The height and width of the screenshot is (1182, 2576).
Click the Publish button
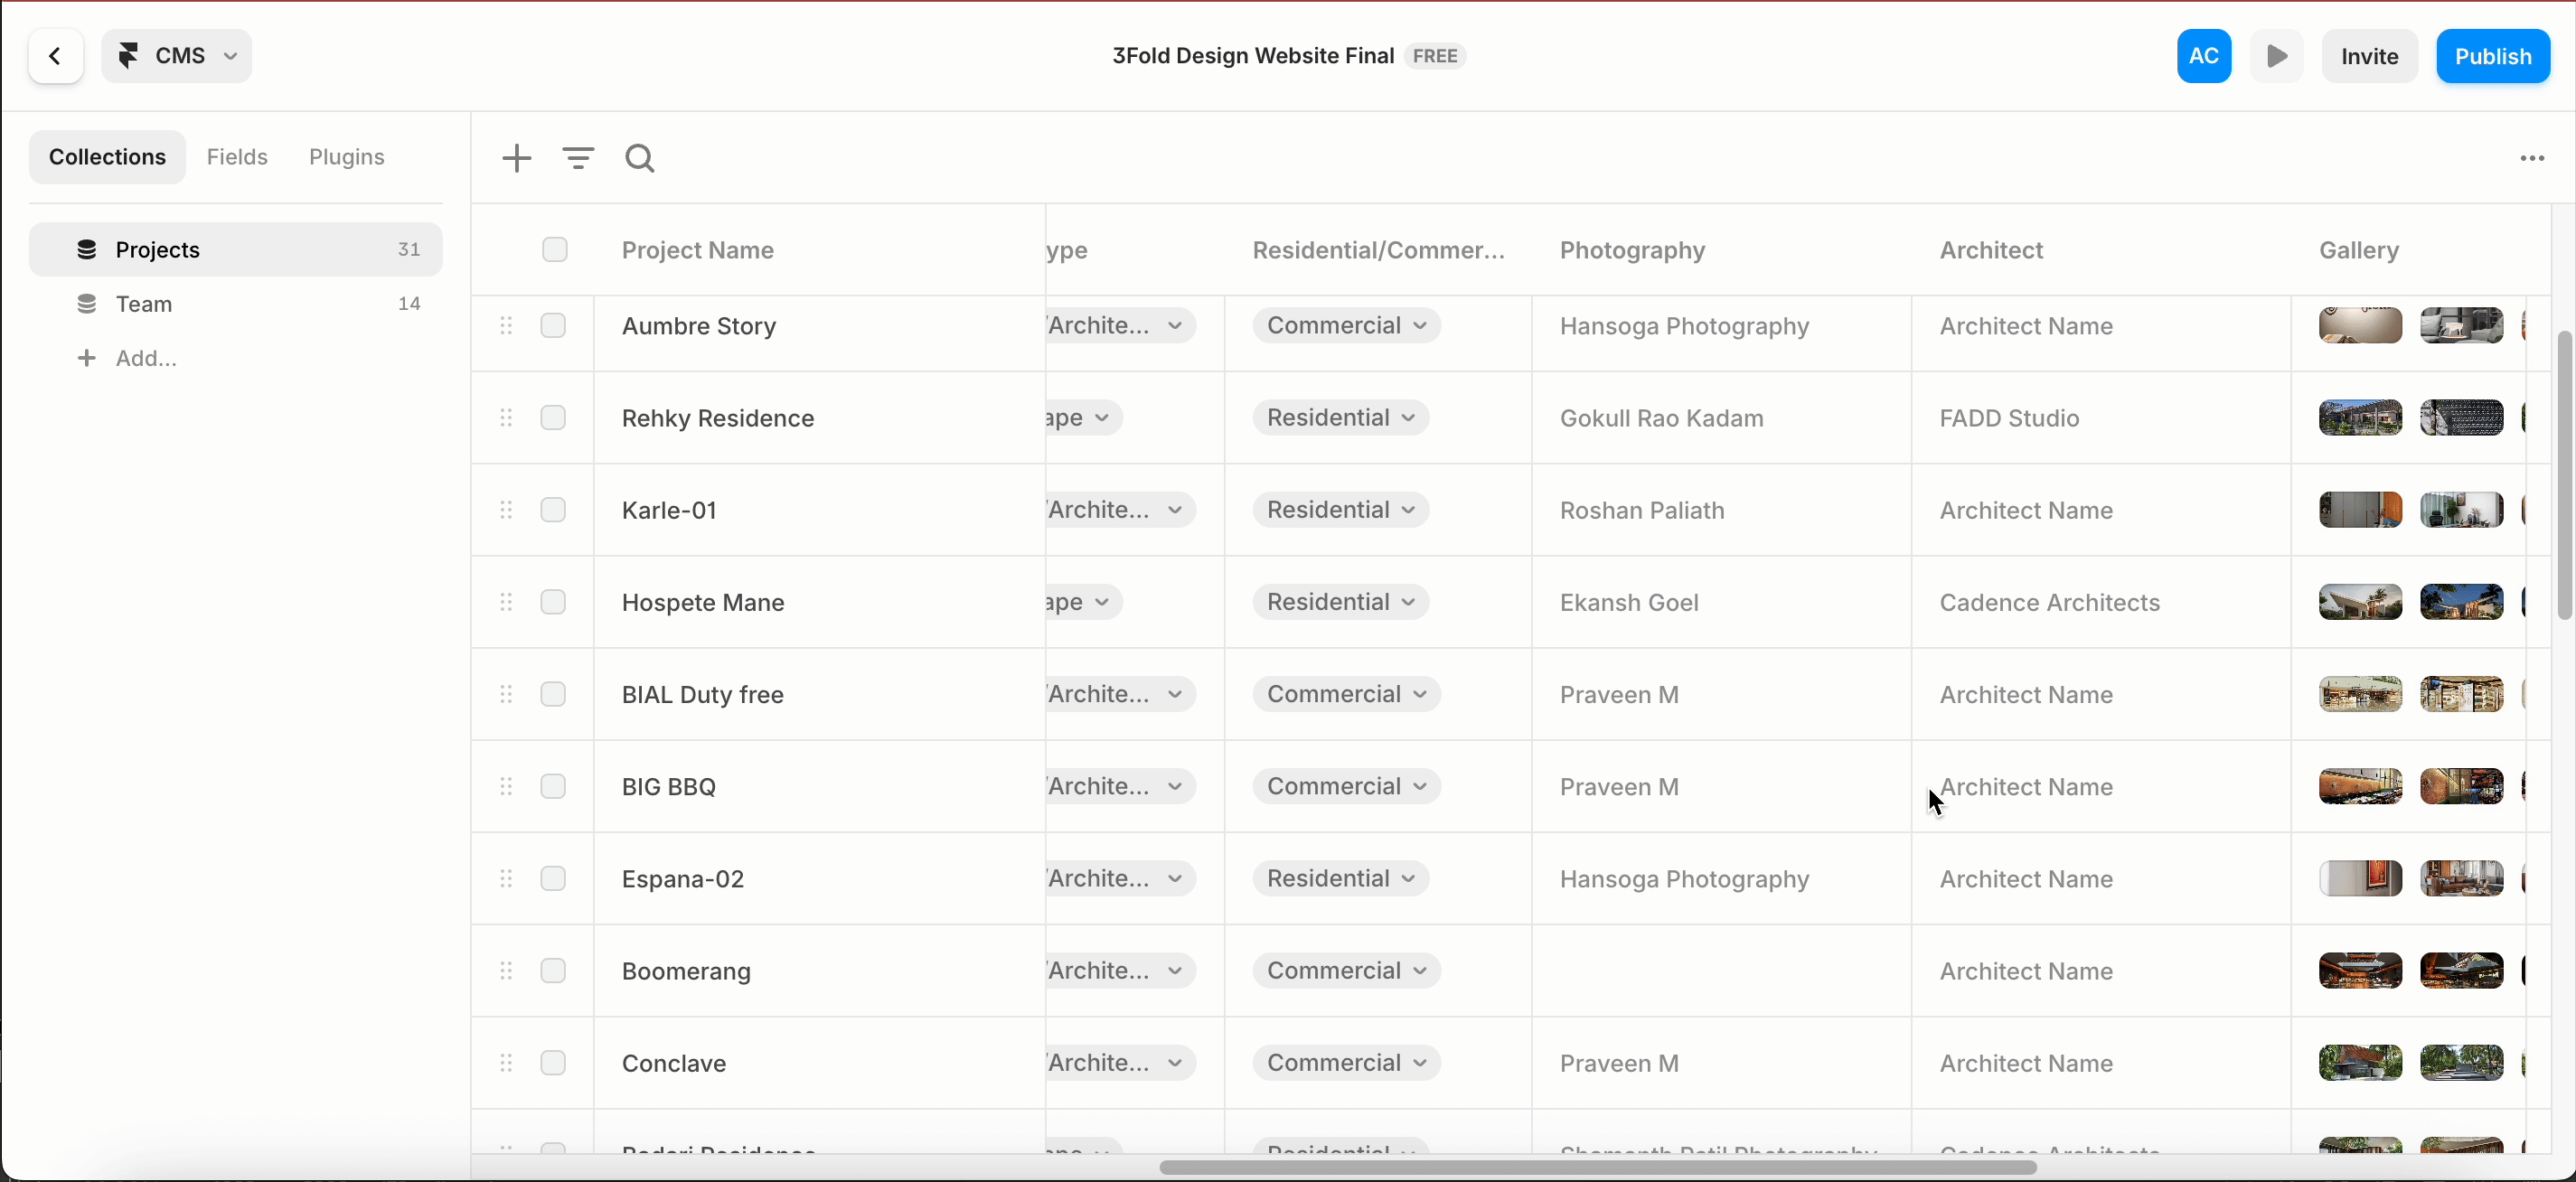(x=2493, y=56)
